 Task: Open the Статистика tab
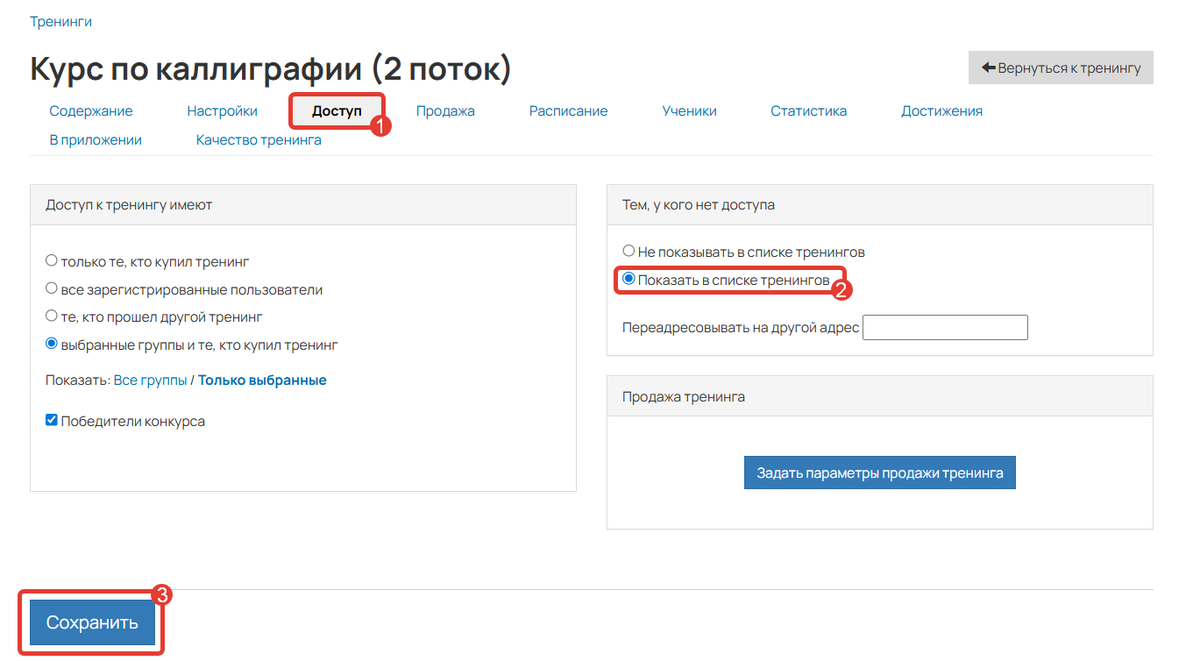point(808,110)
